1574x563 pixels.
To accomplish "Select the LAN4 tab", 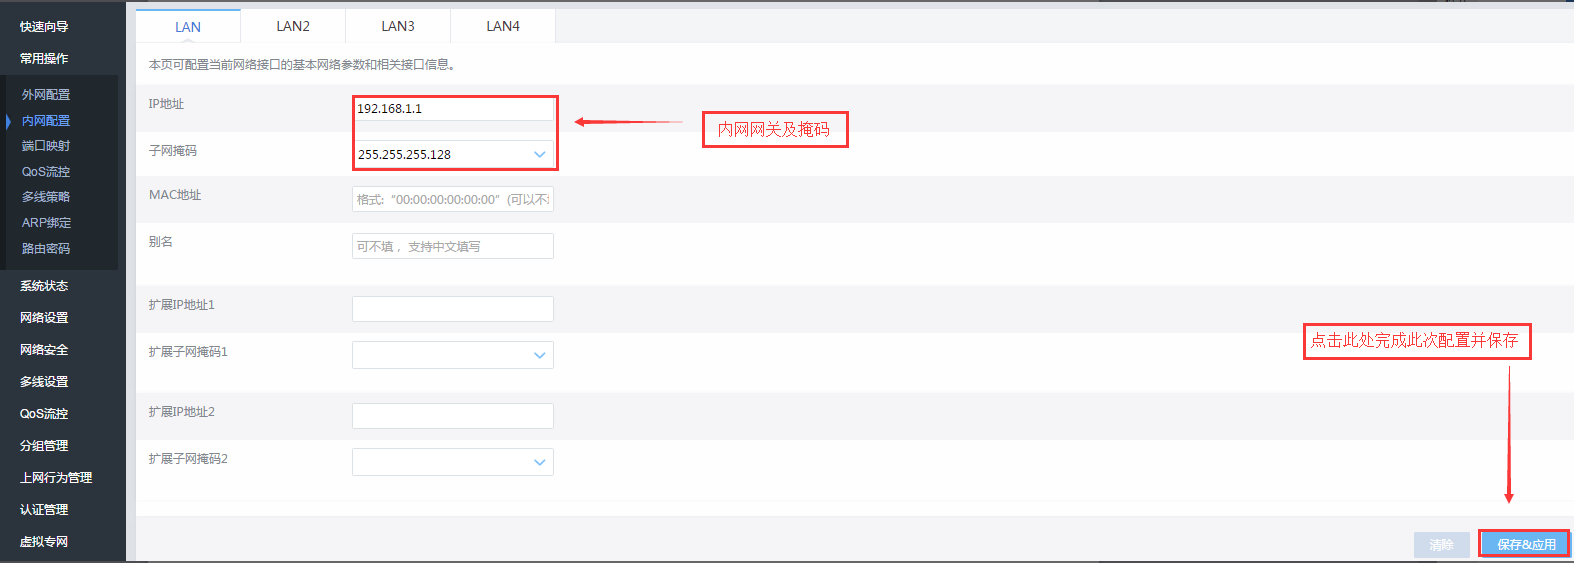I will point(503,26).
